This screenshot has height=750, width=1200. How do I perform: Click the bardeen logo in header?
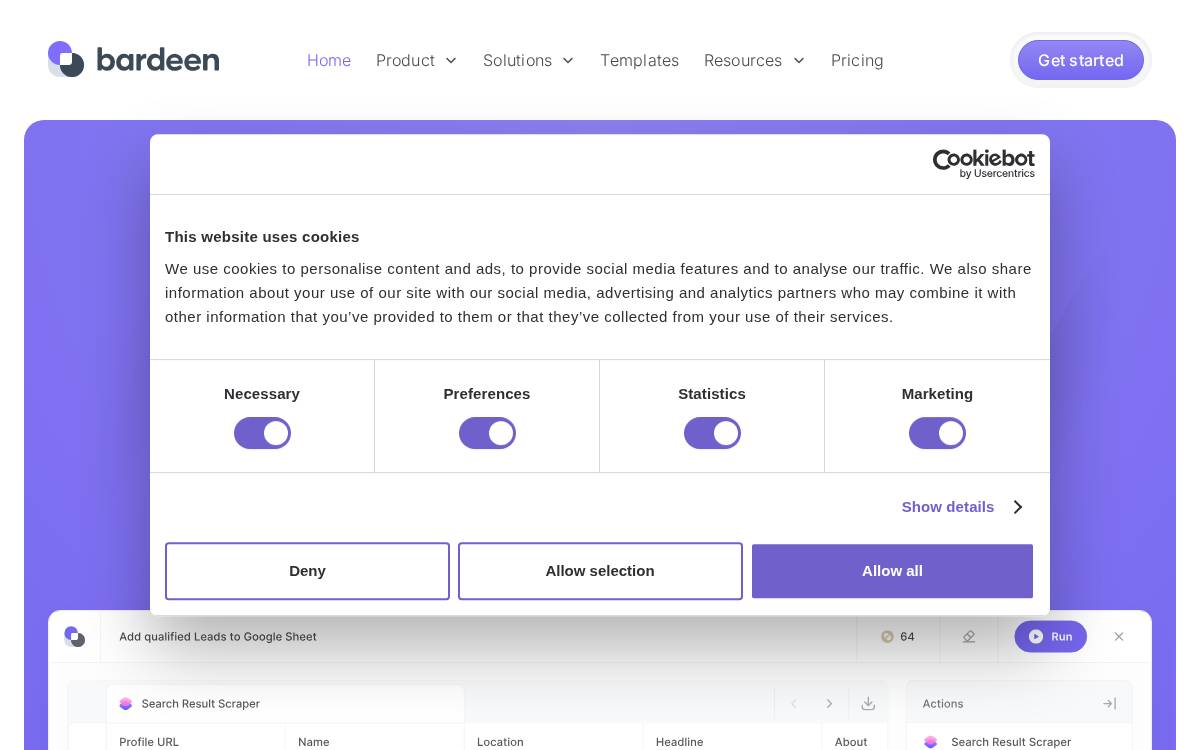pos(133,60)
